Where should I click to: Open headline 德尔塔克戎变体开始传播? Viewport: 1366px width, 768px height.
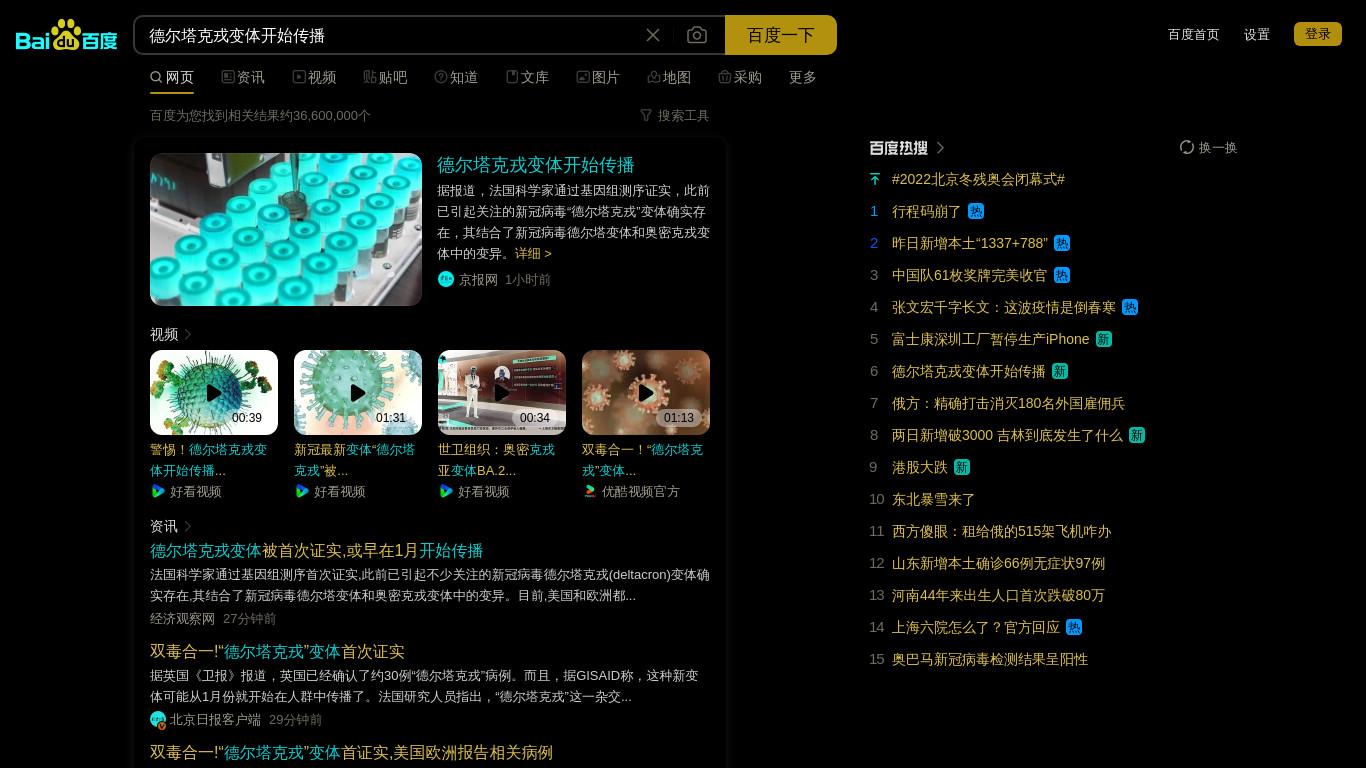pos(536,165)
